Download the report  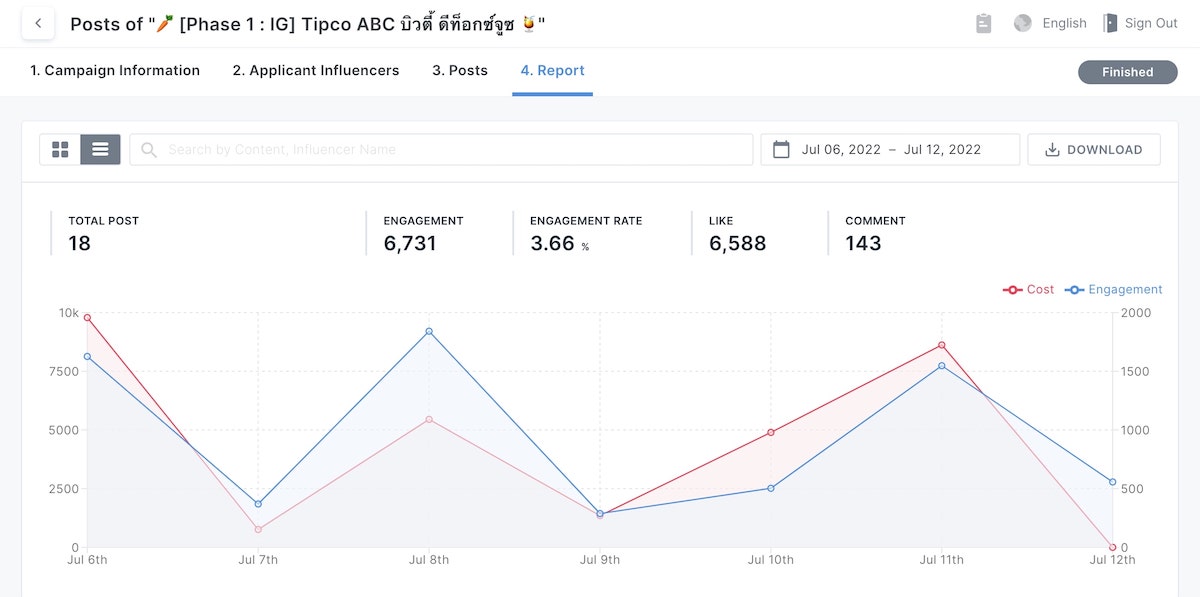pyautogui.click(x=1094, y=150)
